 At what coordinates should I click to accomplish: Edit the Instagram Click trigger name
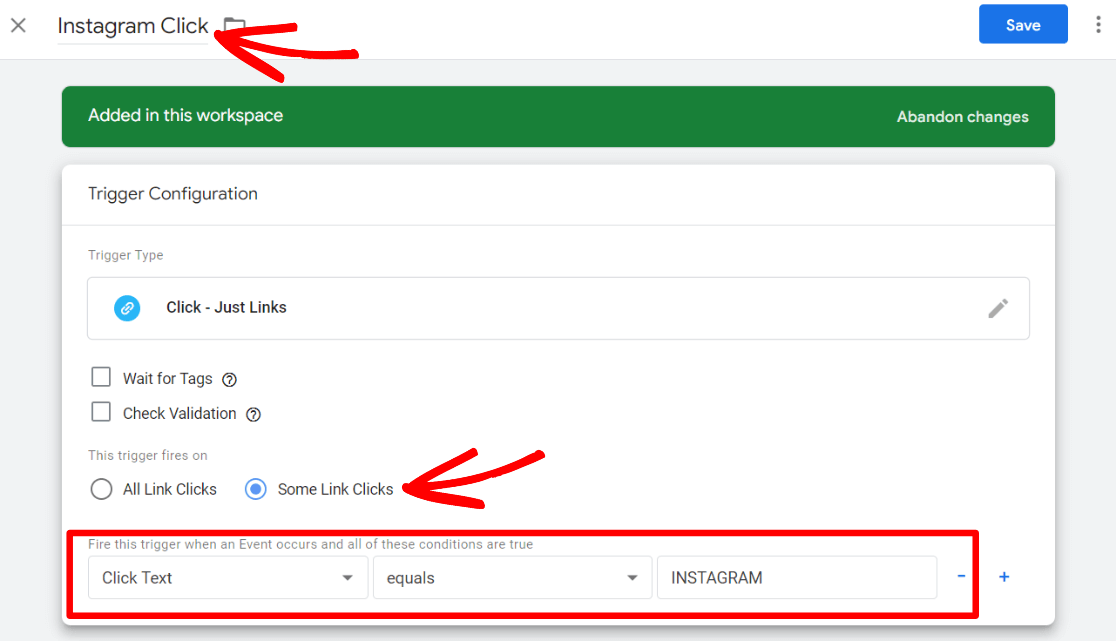click(x=132, y=26)
